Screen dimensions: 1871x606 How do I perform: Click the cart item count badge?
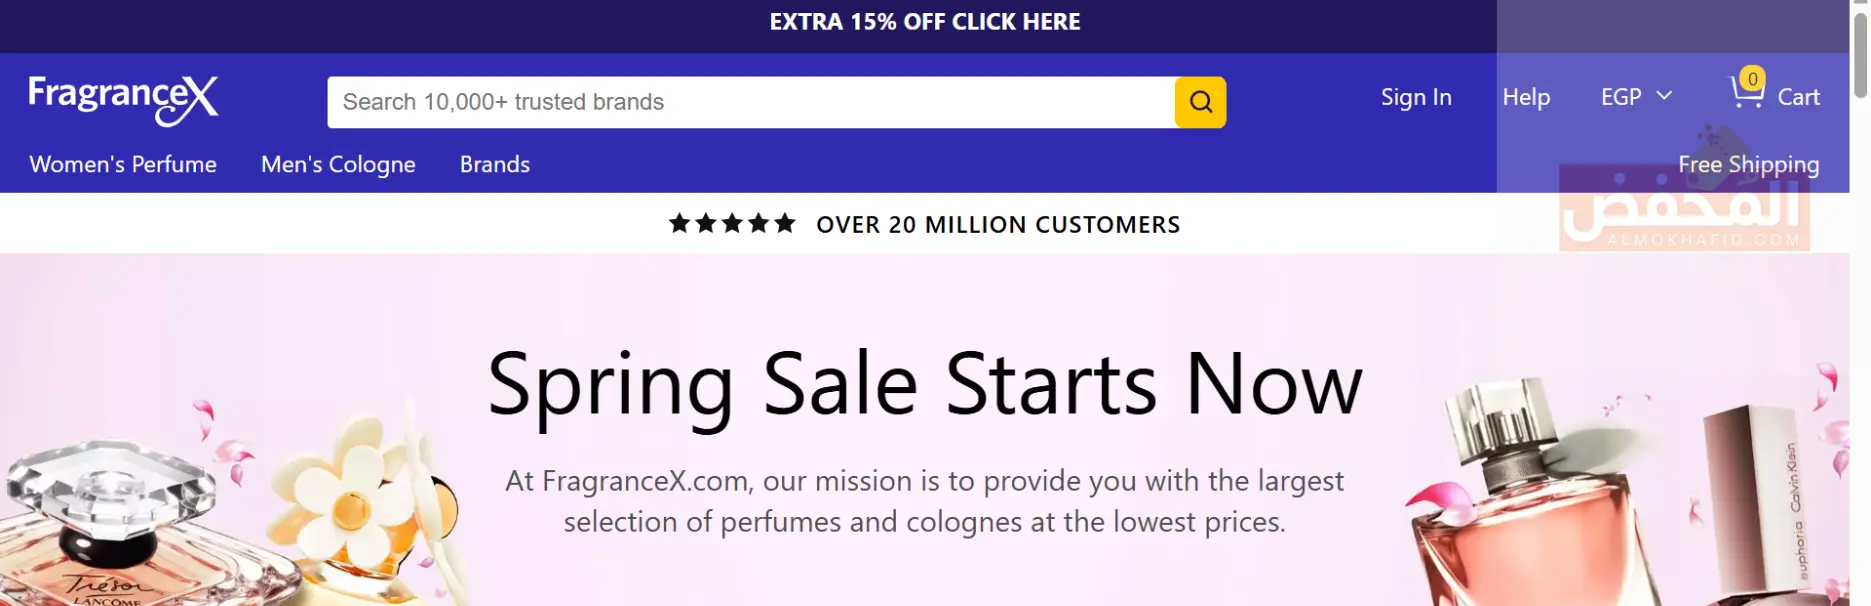point(1752,79)
